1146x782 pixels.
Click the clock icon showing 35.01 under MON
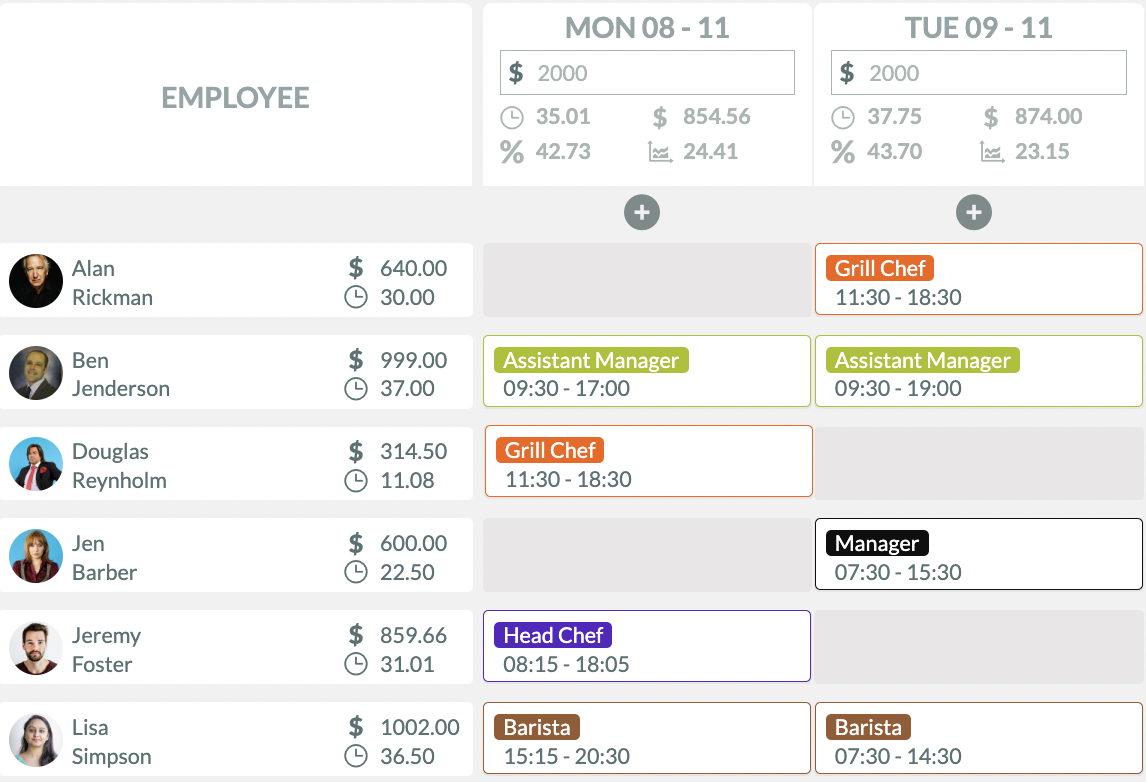[x=512, y=117]
